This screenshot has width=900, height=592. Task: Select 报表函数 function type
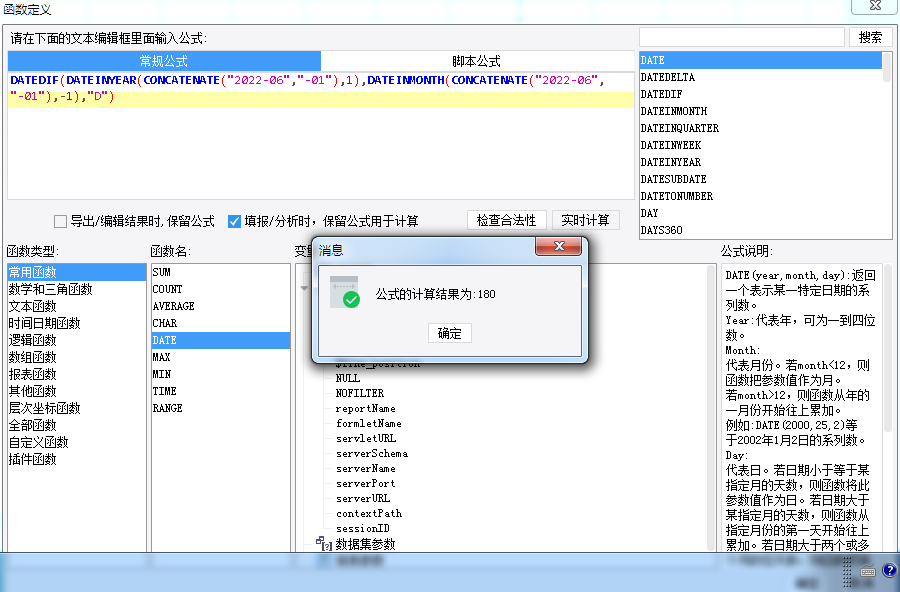pos(77,374)
